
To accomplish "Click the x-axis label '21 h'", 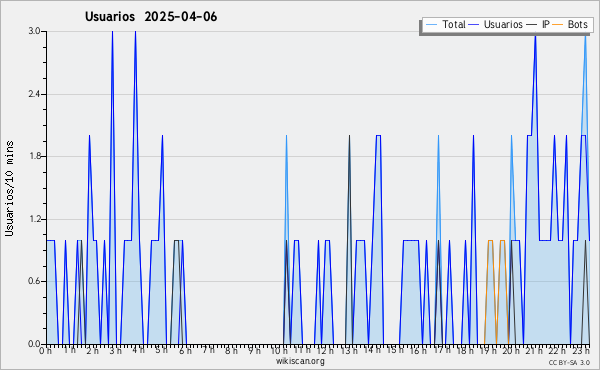I will point(534,351).
